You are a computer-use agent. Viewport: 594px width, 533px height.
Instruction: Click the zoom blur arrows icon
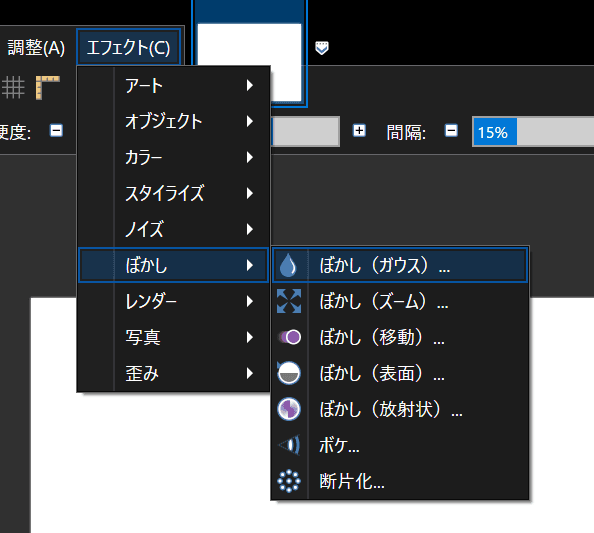pos(289,301)
